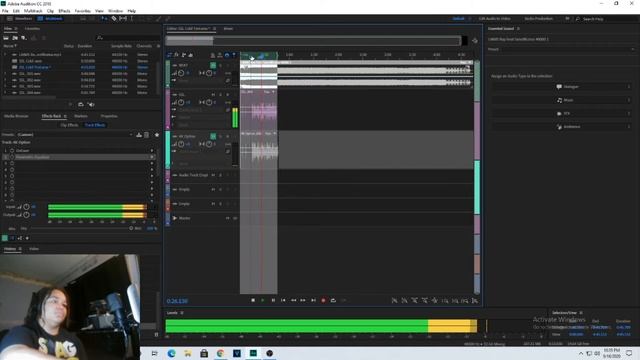Viewport: 640px width, 360px height.
Task: Switch to the Favorites panel tab
Action: [32, 29]
